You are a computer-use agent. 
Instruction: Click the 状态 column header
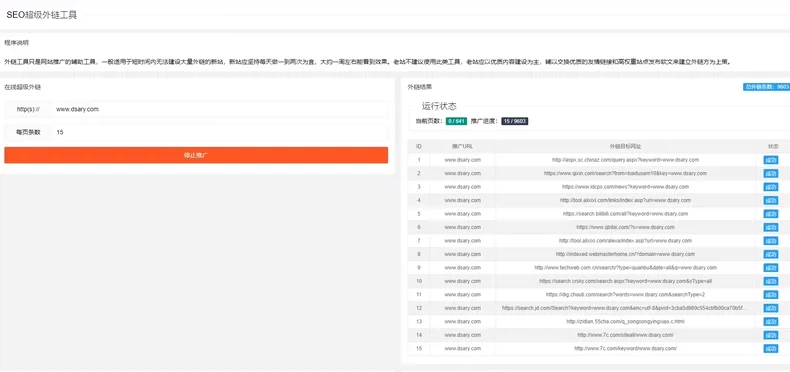tap(773, 146)
